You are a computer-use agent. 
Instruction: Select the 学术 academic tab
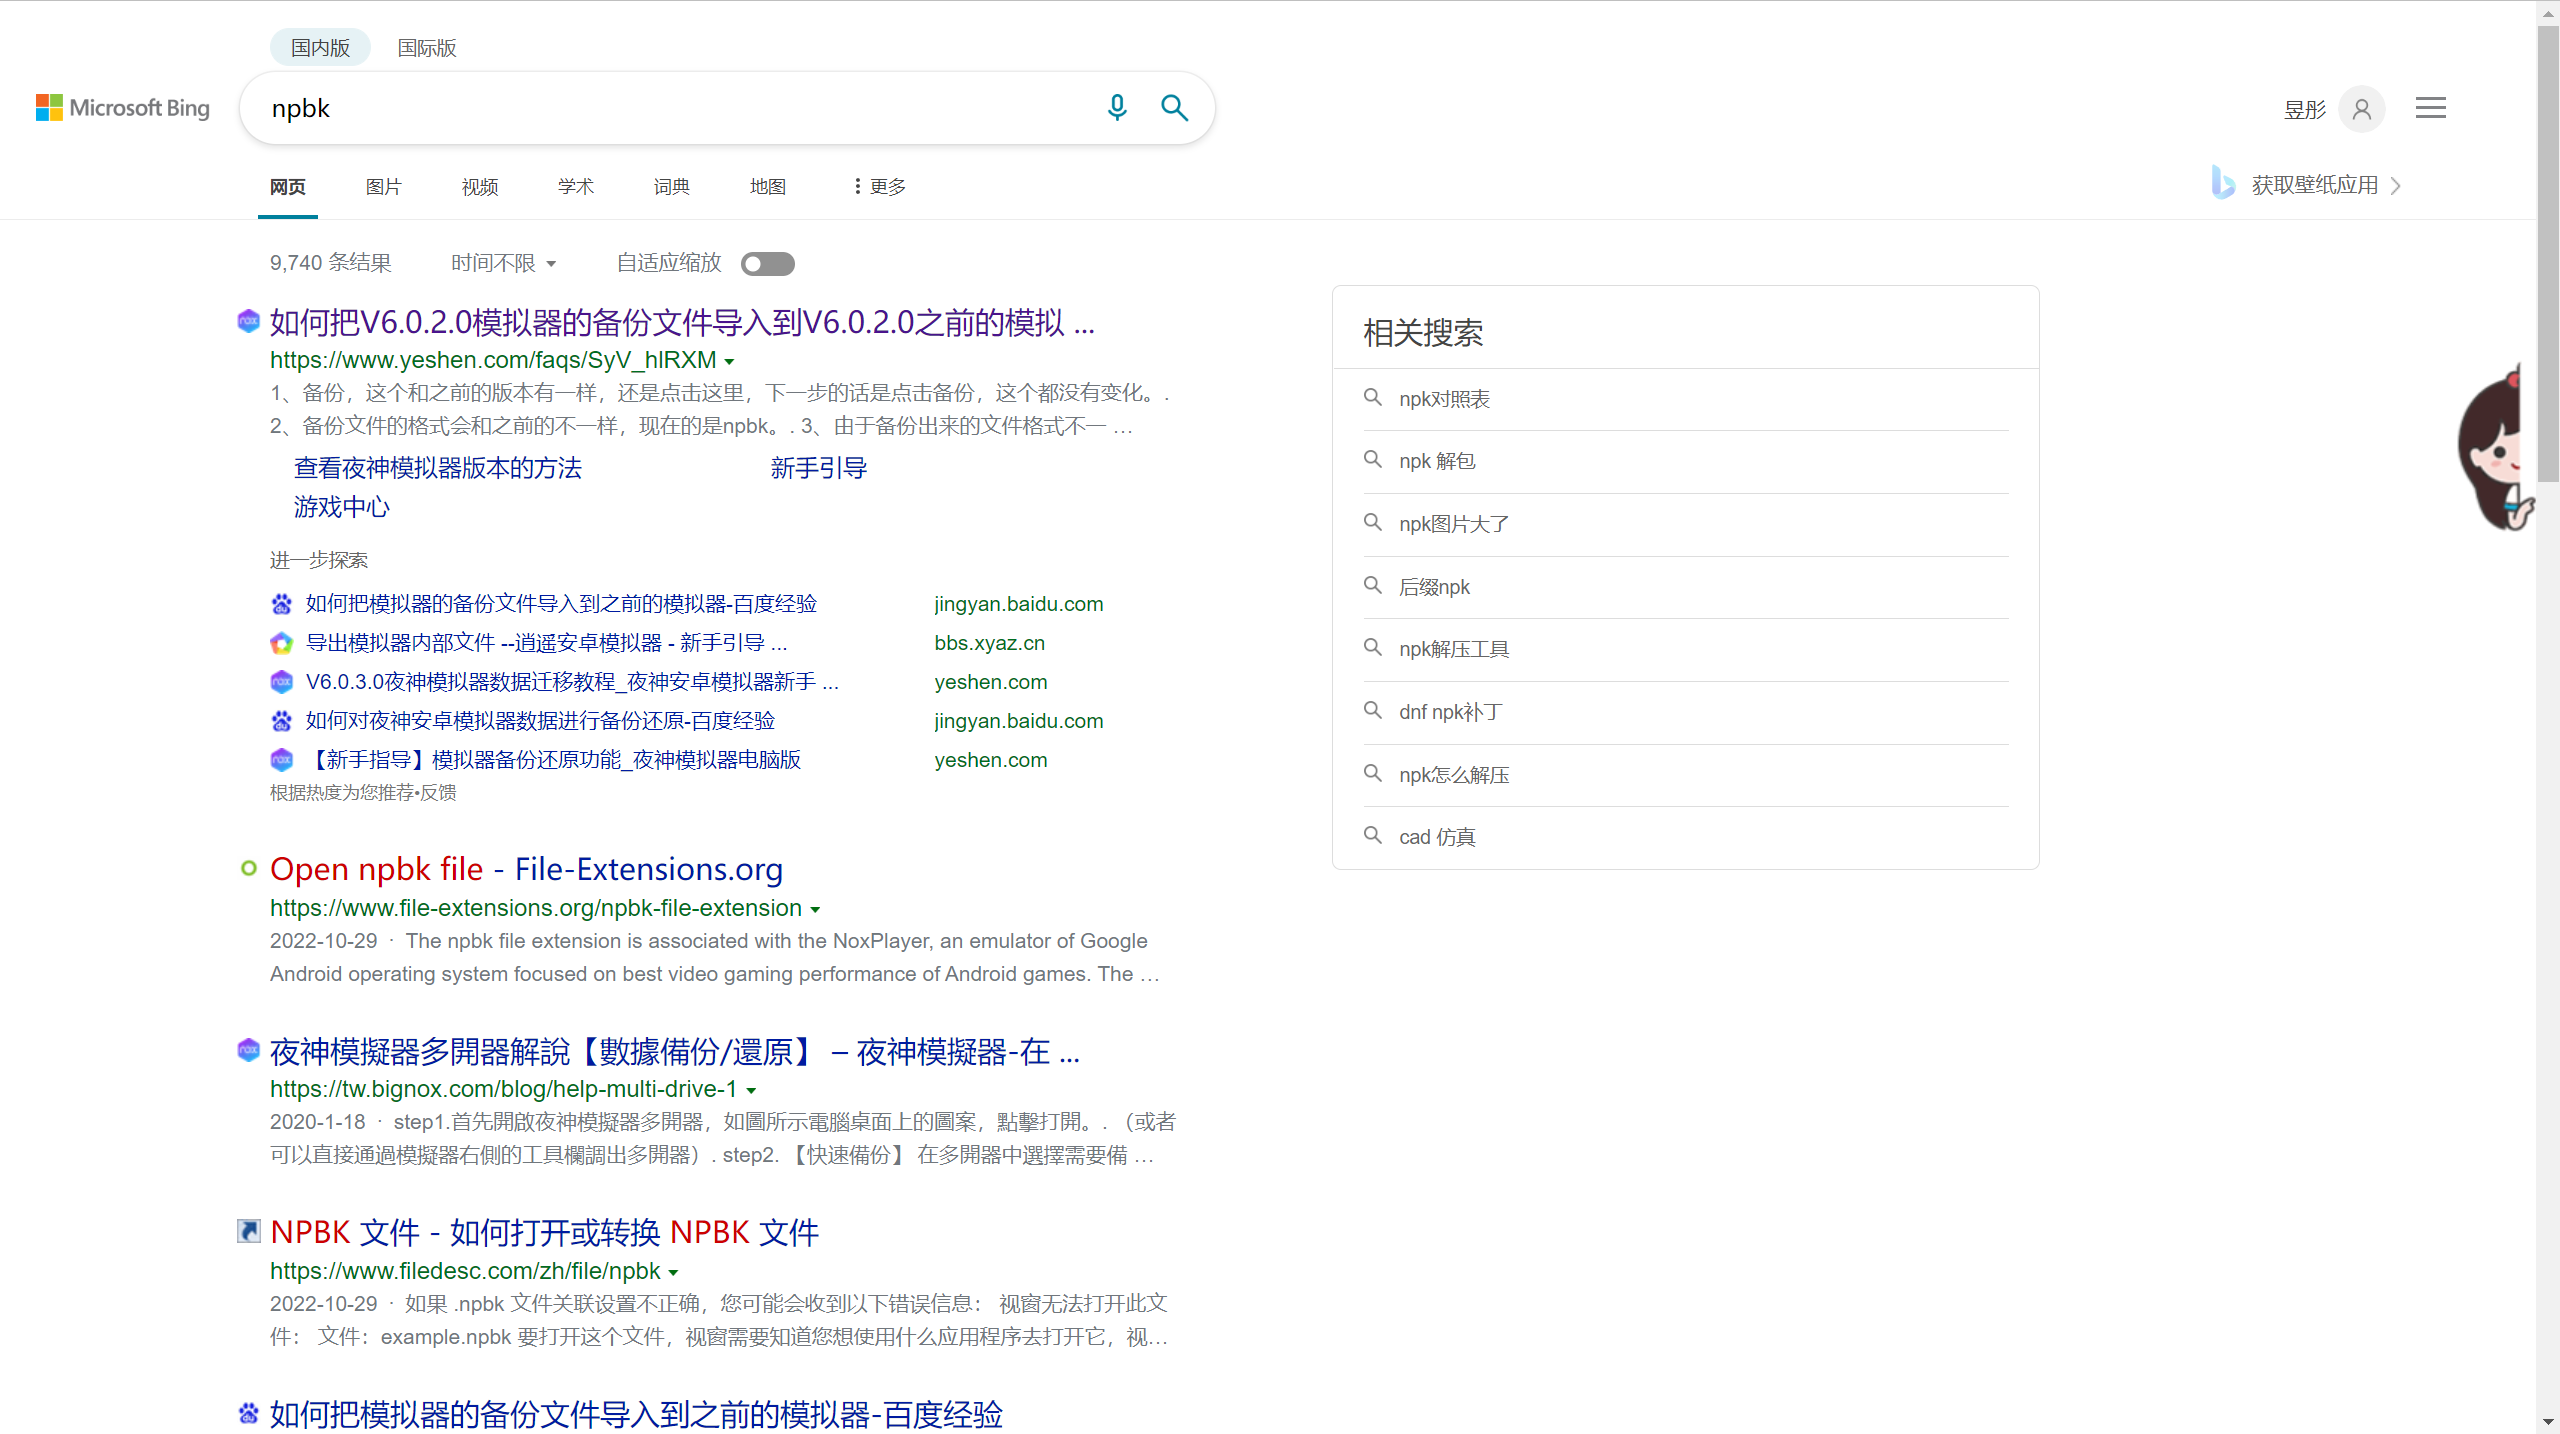pos(576,187)
